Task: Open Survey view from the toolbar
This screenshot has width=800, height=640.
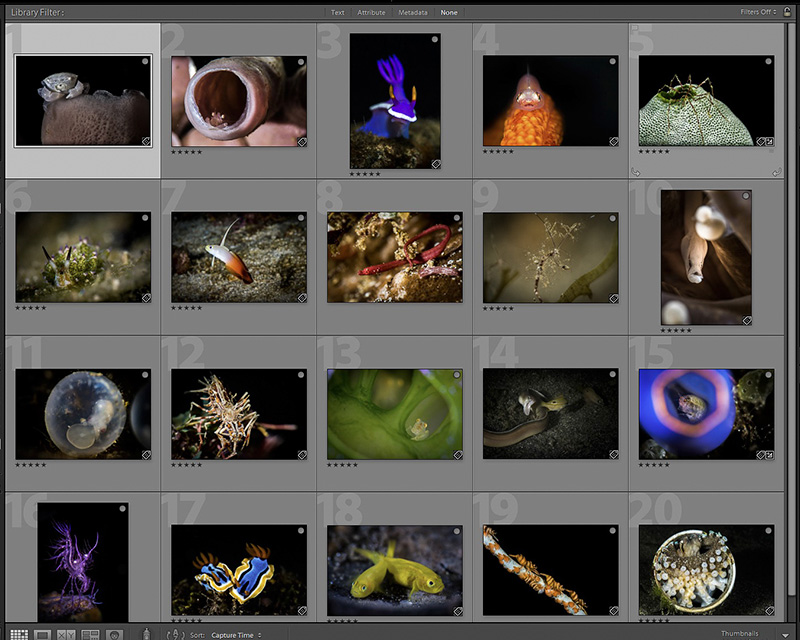Action: pos(91,634)
